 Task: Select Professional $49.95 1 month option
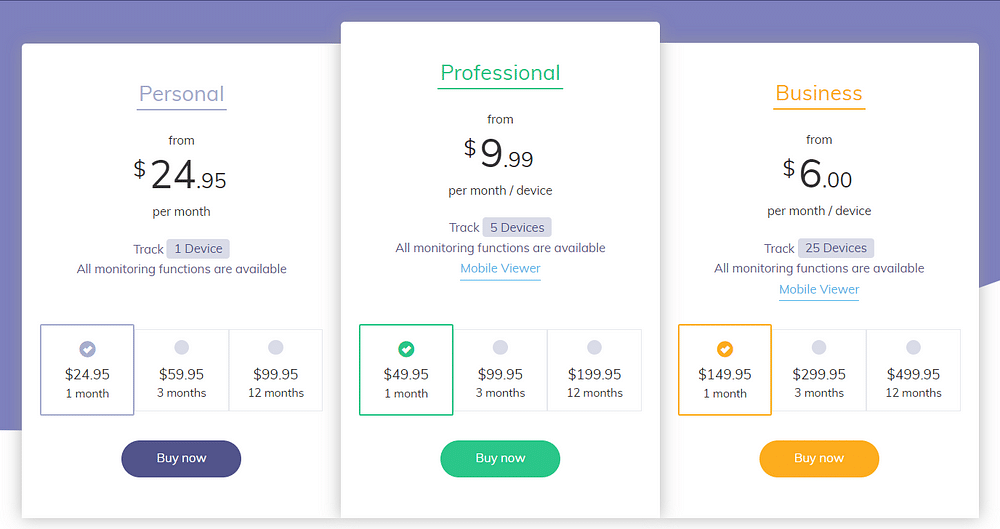click(x=406, y=369)
